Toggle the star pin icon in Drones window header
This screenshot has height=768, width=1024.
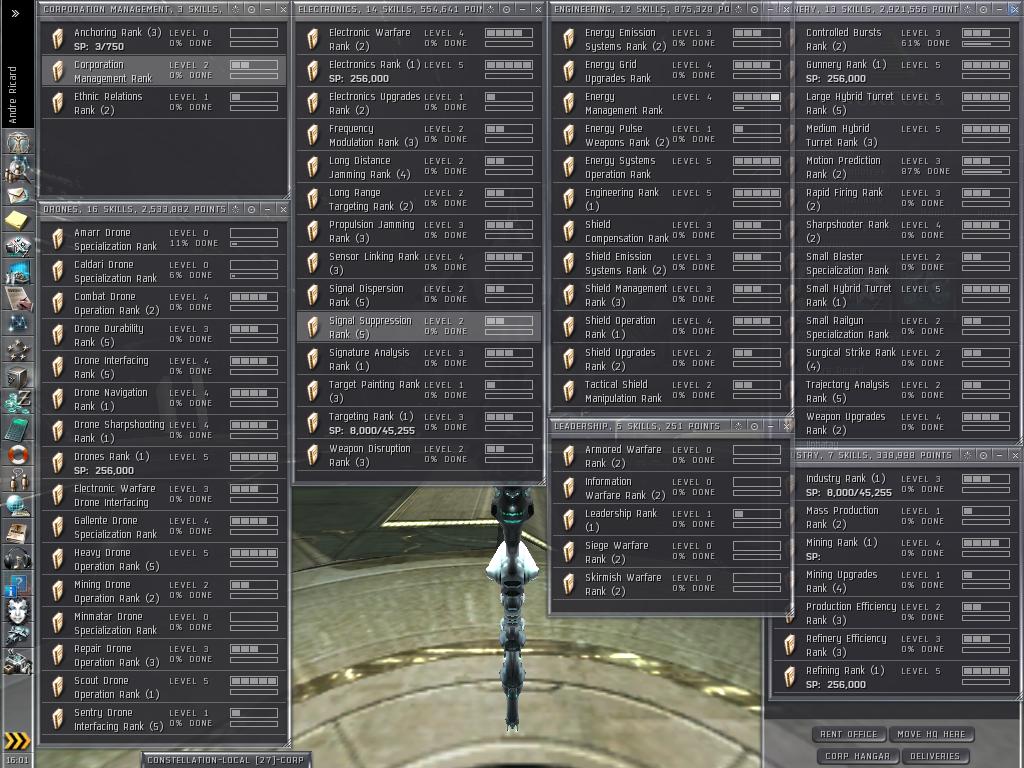click(x=235, y=209)
